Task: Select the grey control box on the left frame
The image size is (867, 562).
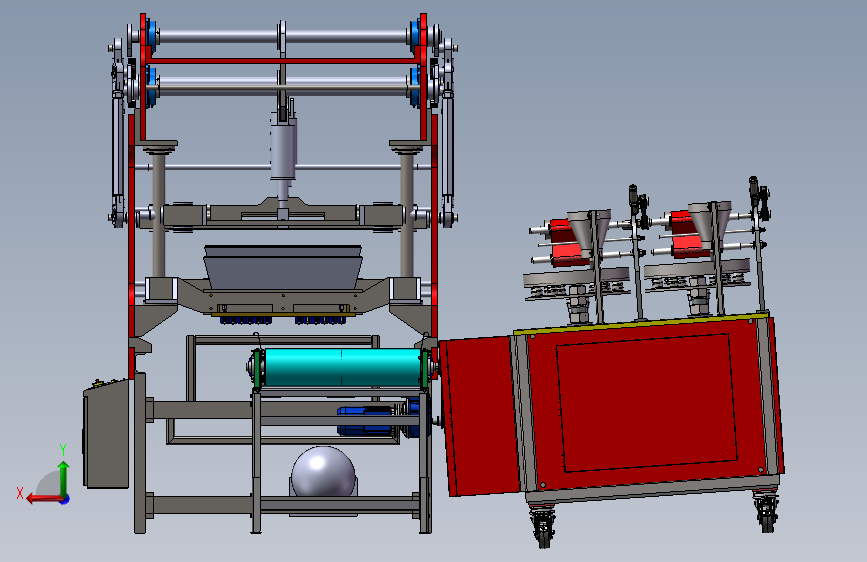Action: 106,435
